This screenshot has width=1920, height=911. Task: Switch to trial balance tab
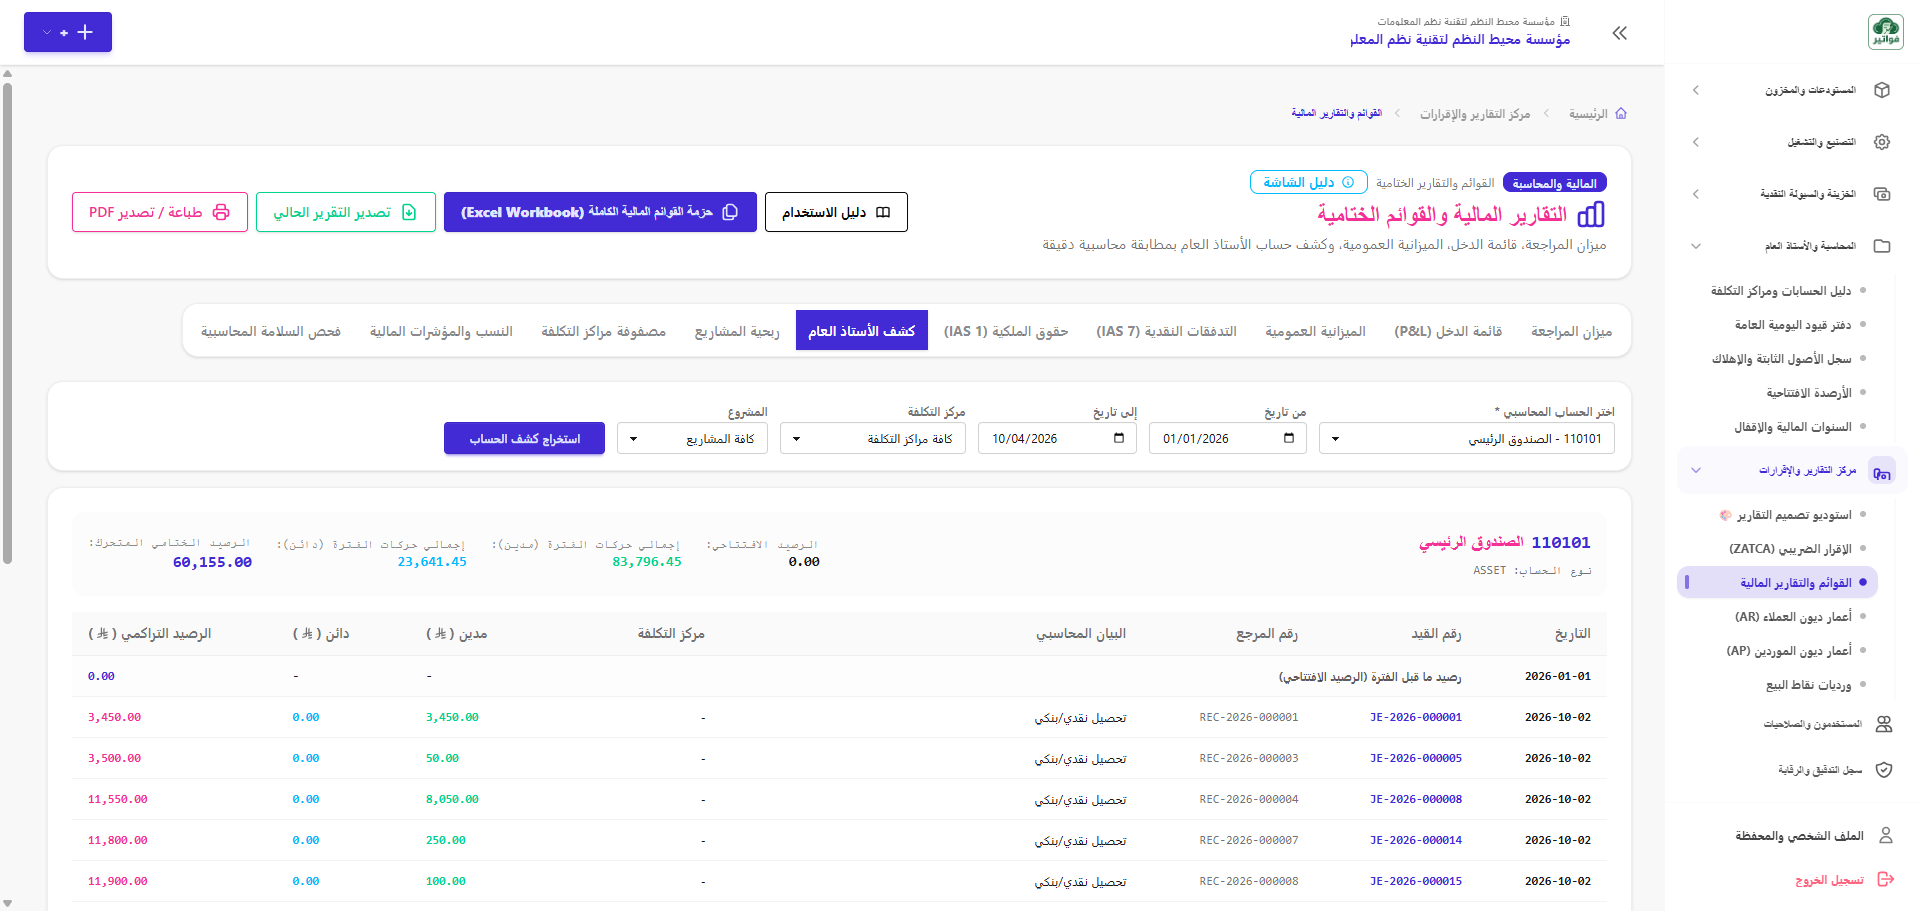(1571, 331)
